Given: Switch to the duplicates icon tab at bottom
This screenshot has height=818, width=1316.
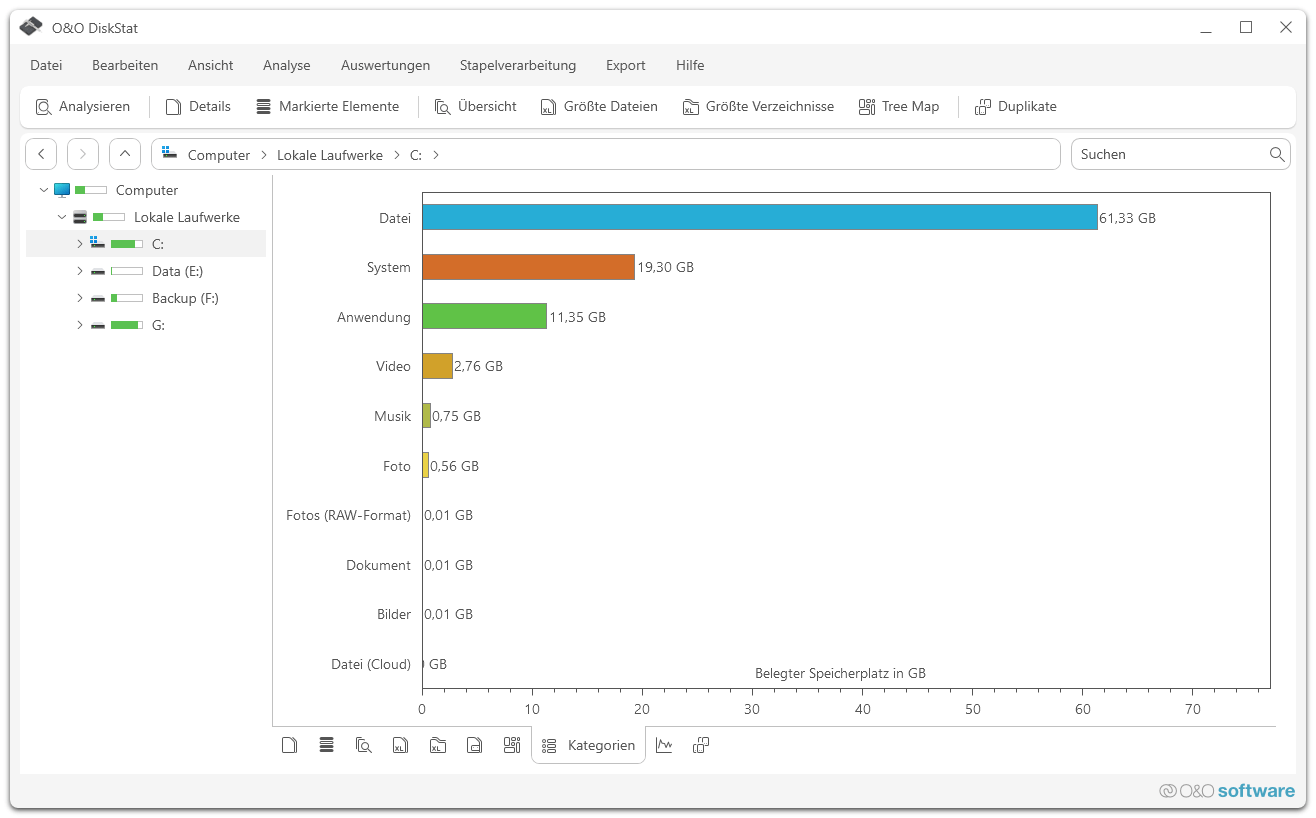Looking at the screenshot, I should pyautogui.click(x=701, y=745).
